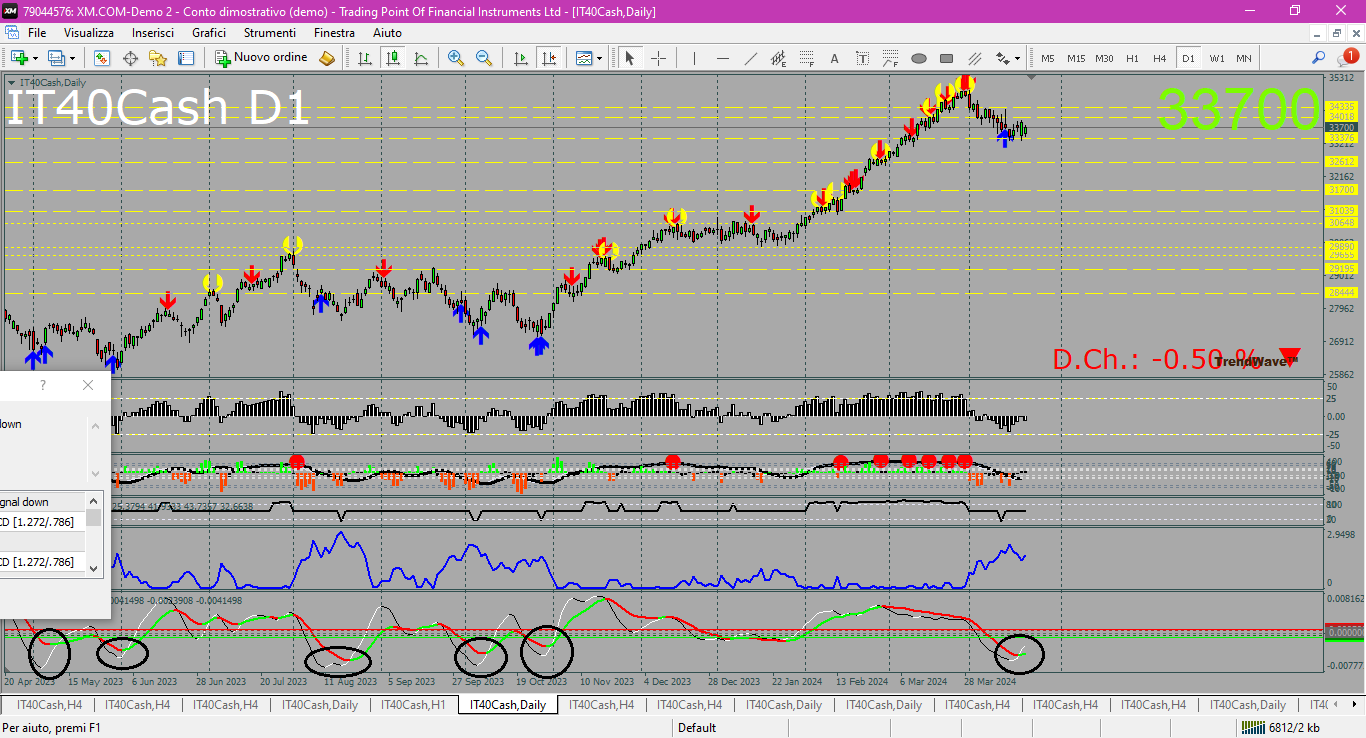This screenshot has width=1366, height=738.
Task: Set timeframe to M15
Action: (x=1076, y=58)
